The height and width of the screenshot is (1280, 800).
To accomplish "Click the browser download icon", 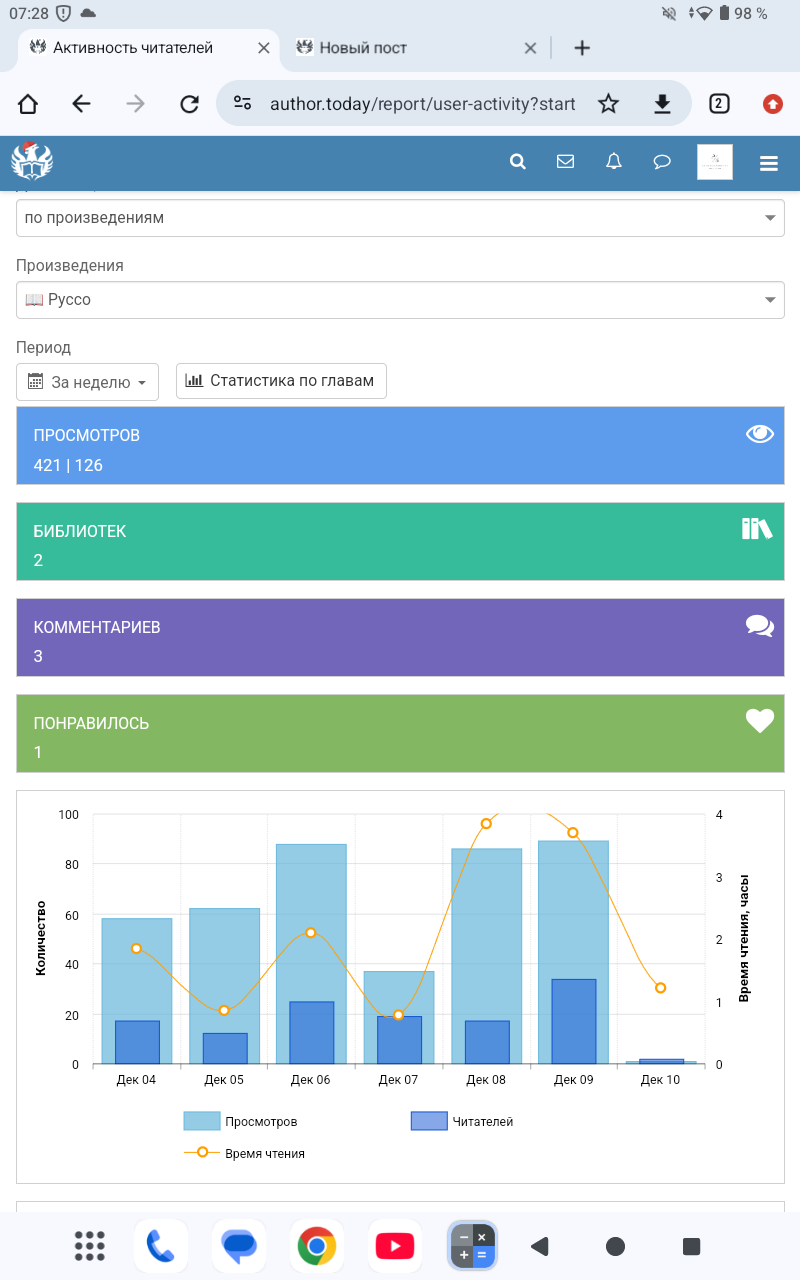I will click(x=661, y=104).
